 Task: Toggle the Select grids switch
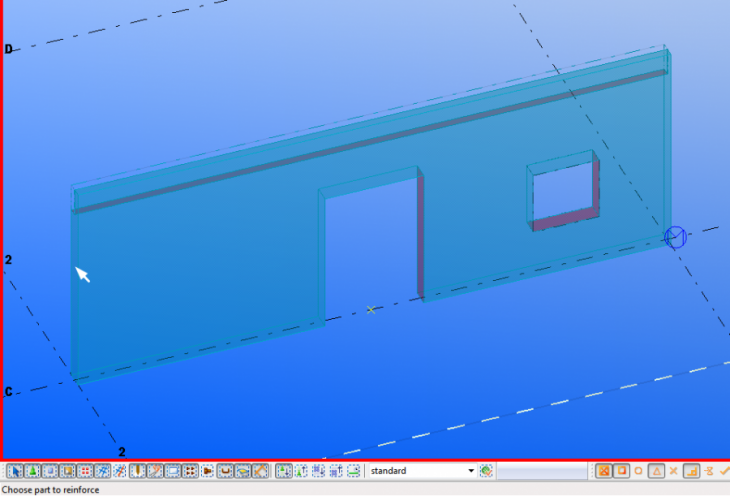coord(102,471)
